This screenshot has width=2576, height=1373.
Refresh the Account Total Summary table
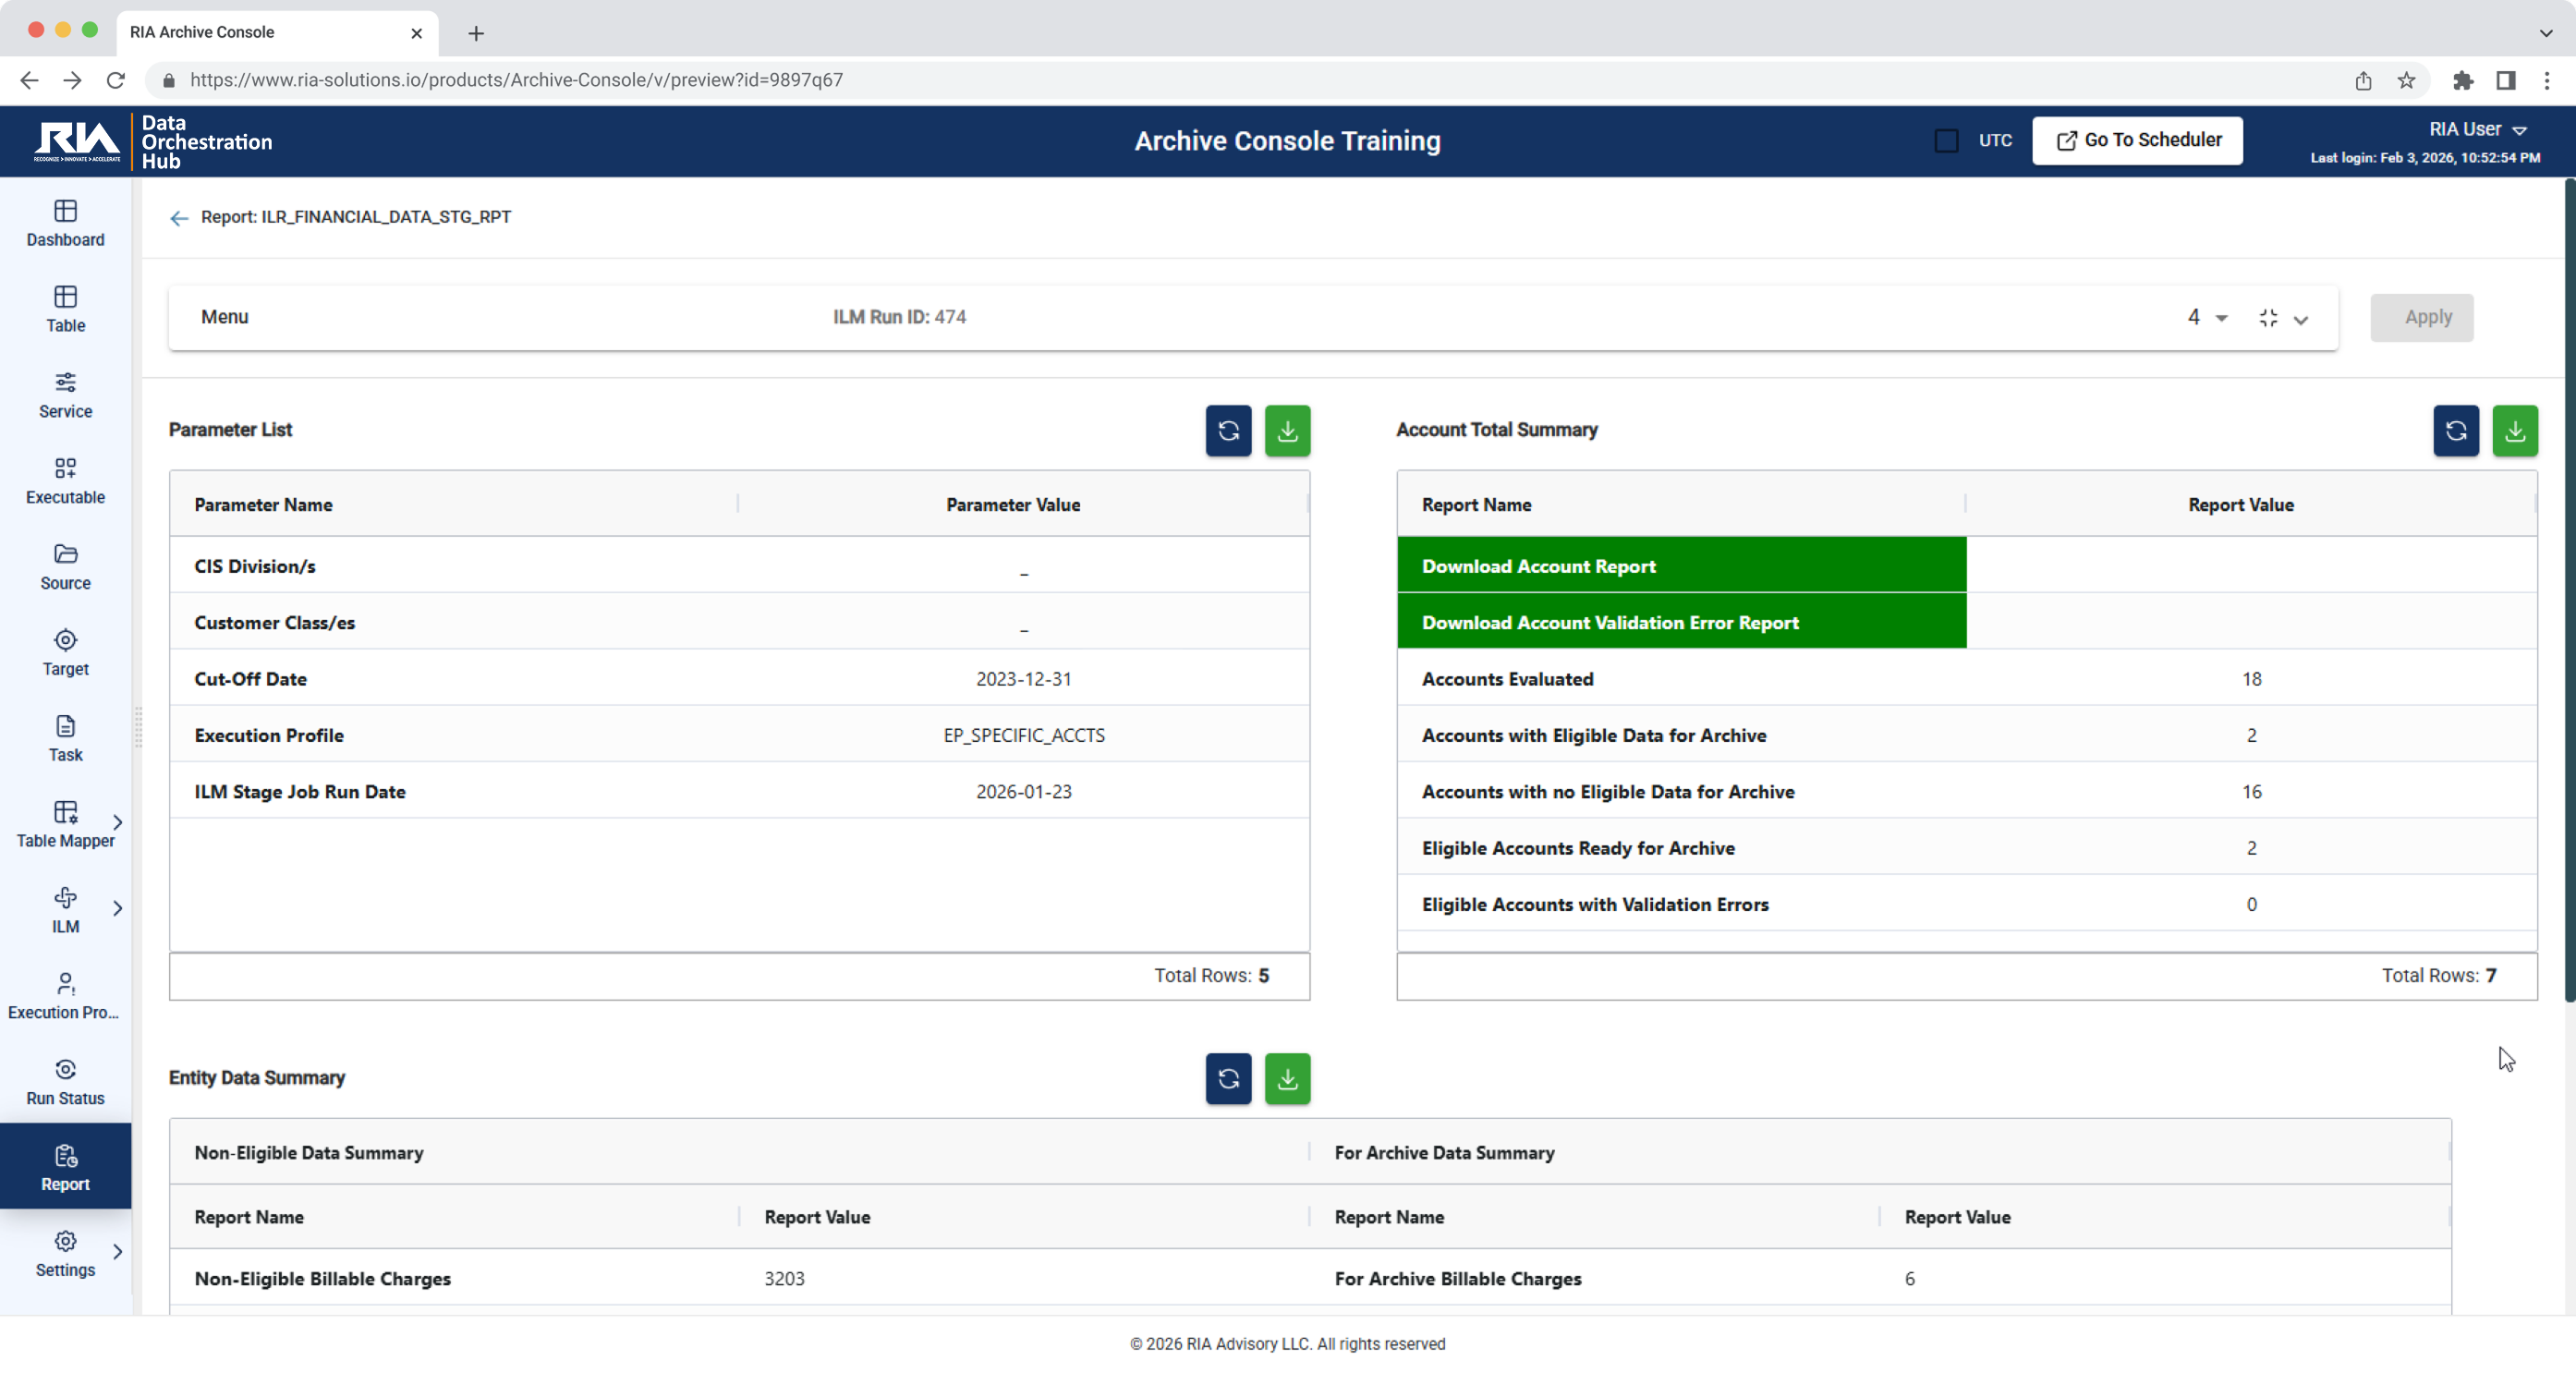2456,431
